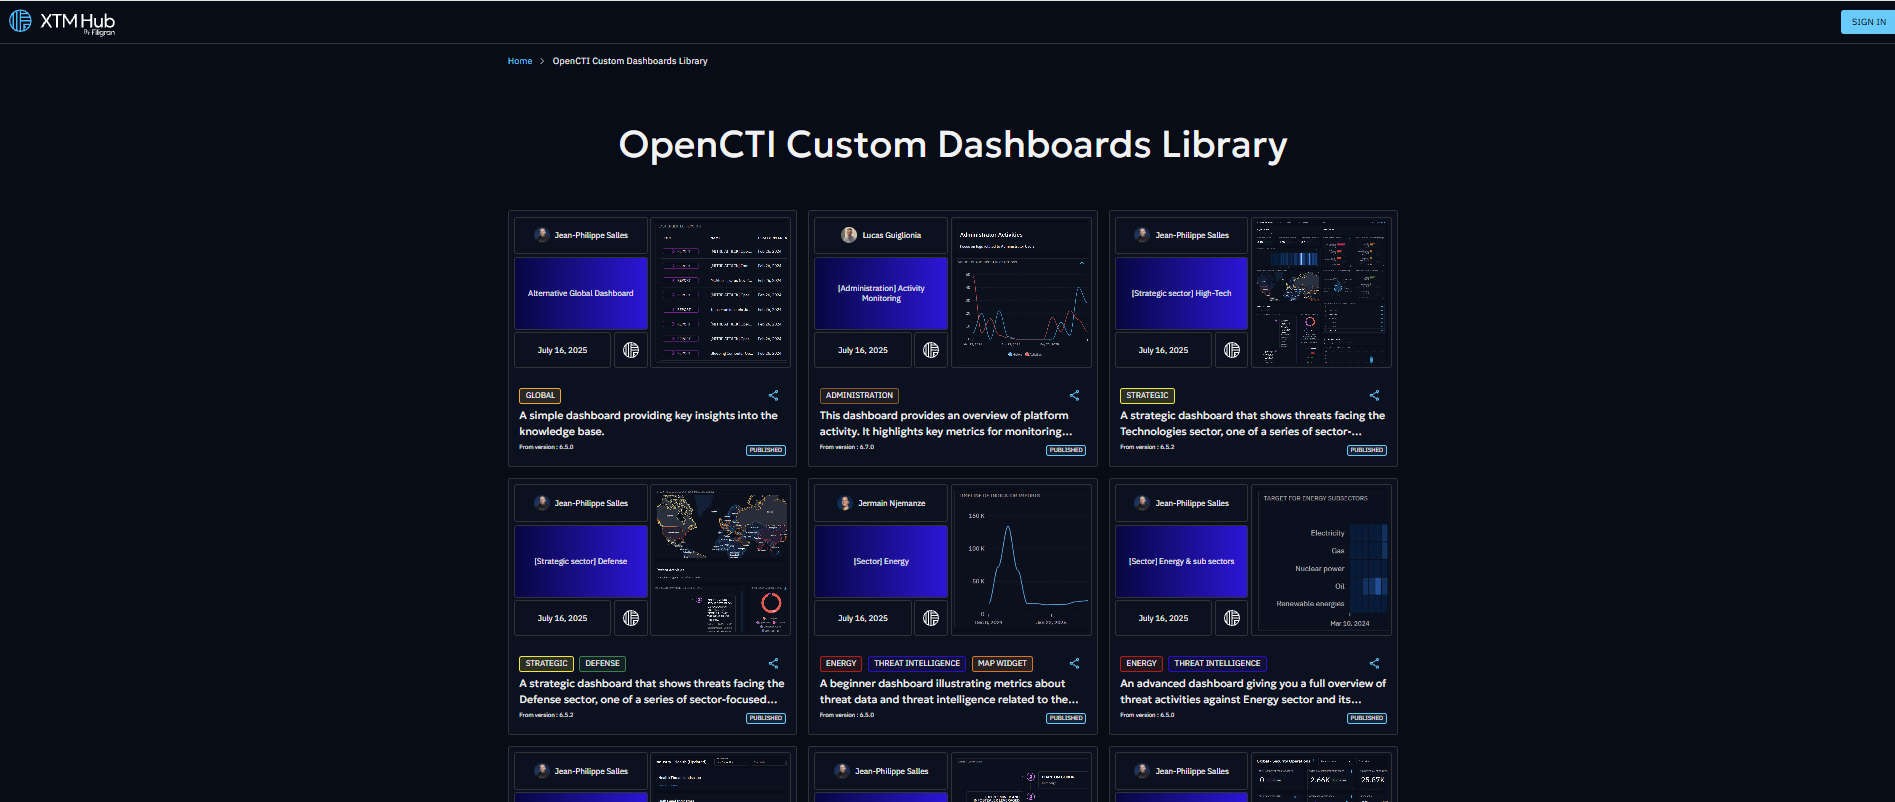This screenshot has height=802, width=1895.
Task: Open Target for Energy Subsectors thumbnail
Action: 1321,560
